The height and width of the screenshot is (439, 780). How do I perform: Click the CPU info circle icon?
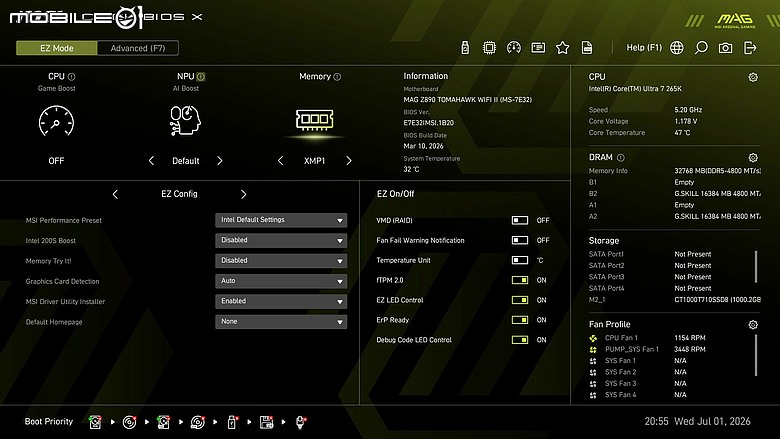point(72,77)
